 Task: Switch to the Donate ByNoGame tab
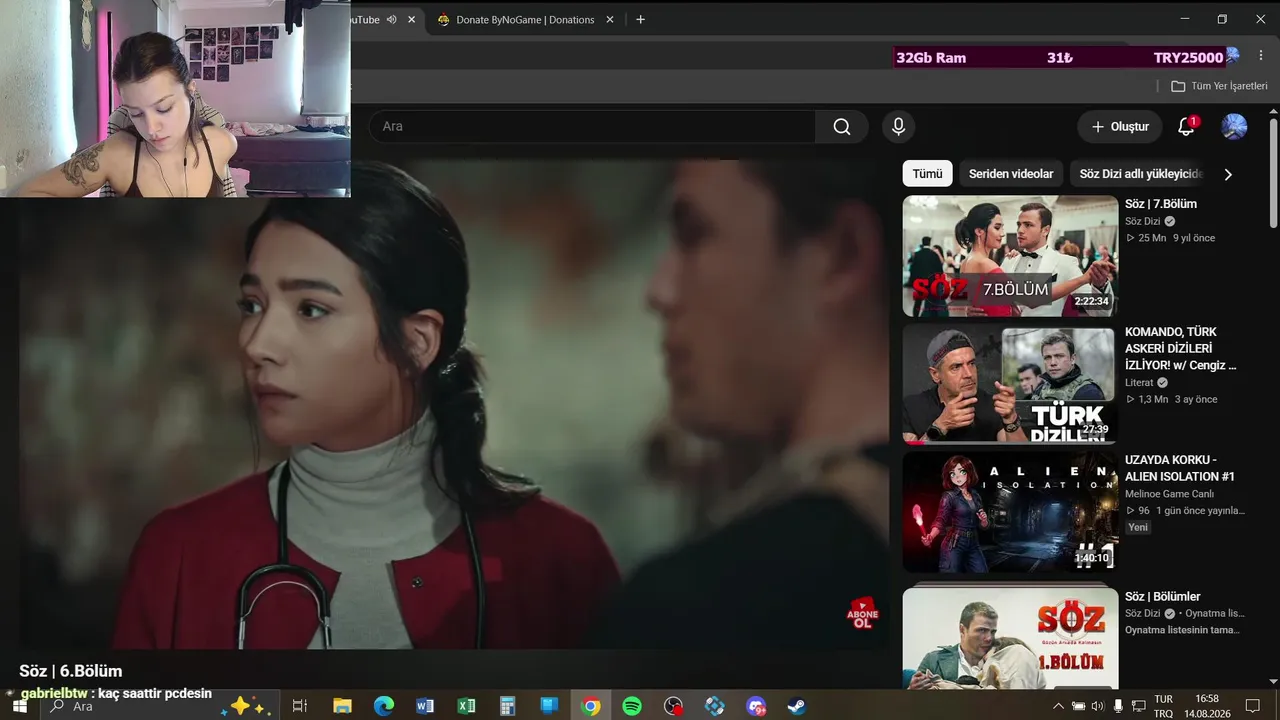[x=524, y=19]
